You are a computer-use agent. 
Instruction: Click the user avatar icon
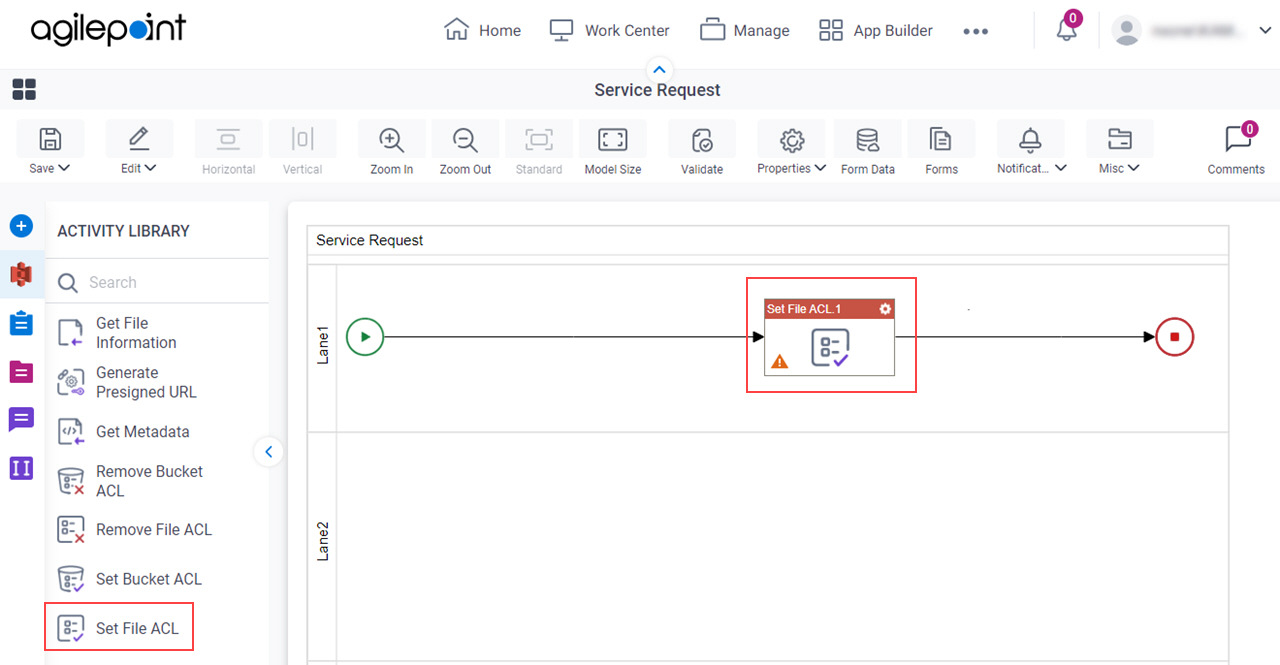[x=1127, y=31]
